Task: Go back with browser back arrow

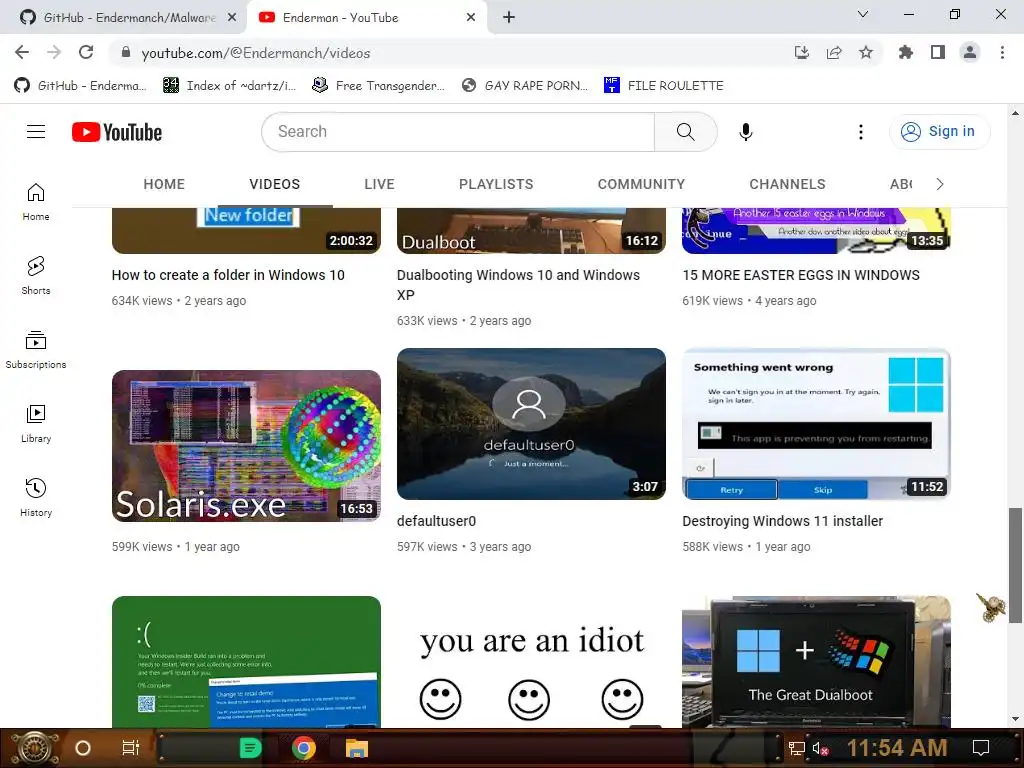Action: [22, 52]
